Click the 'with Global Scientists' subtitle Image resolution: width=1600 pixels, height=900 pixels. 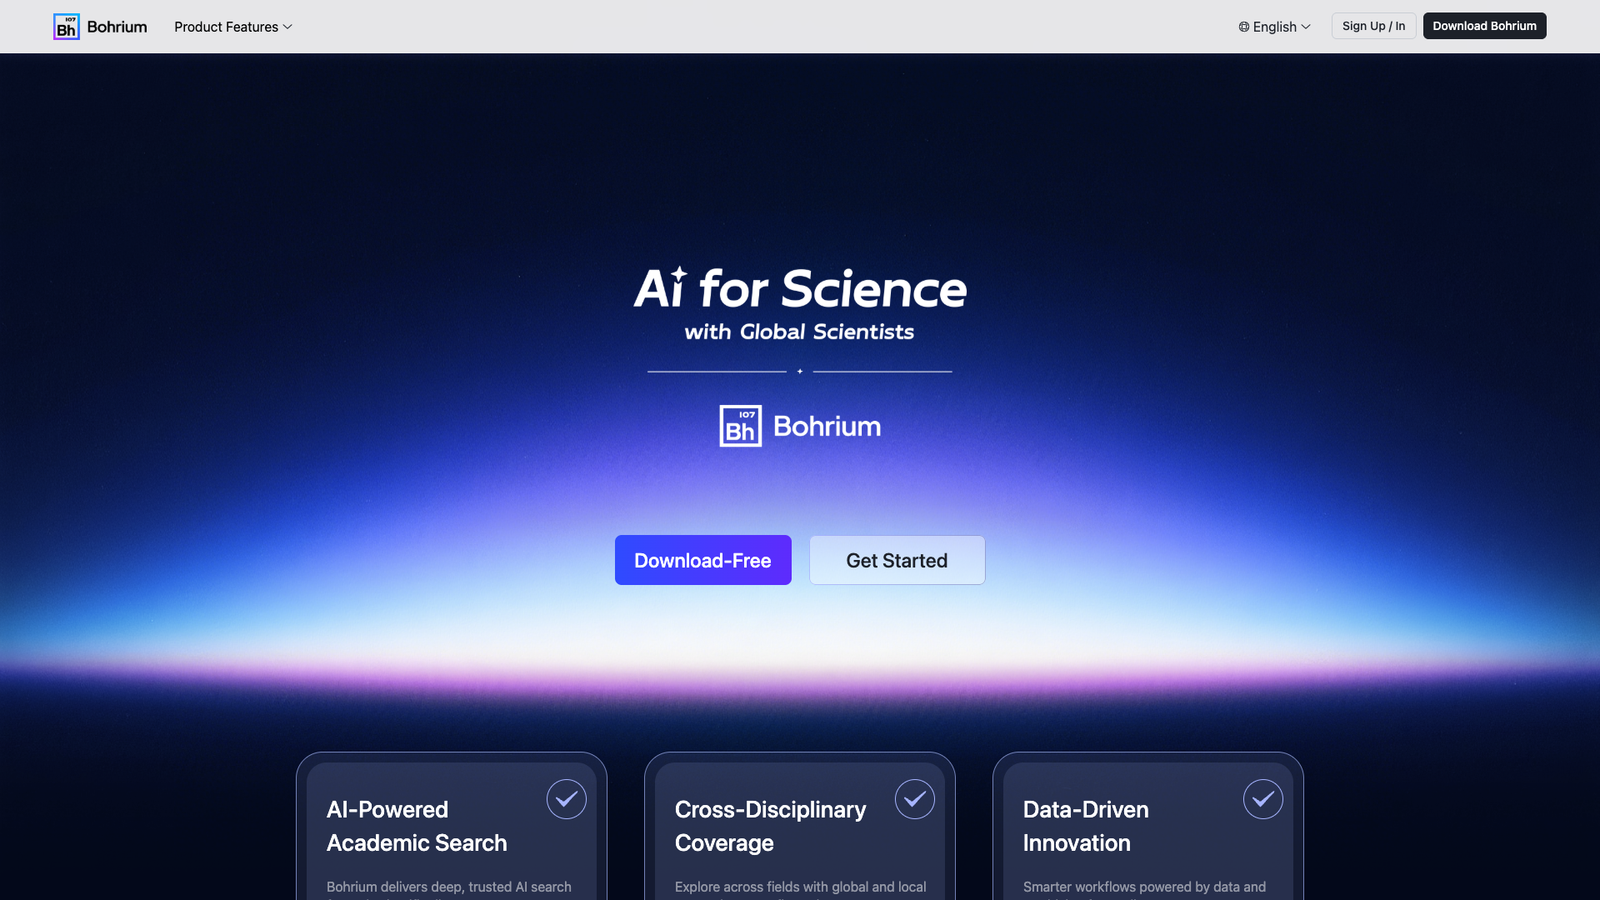point(800,332)
